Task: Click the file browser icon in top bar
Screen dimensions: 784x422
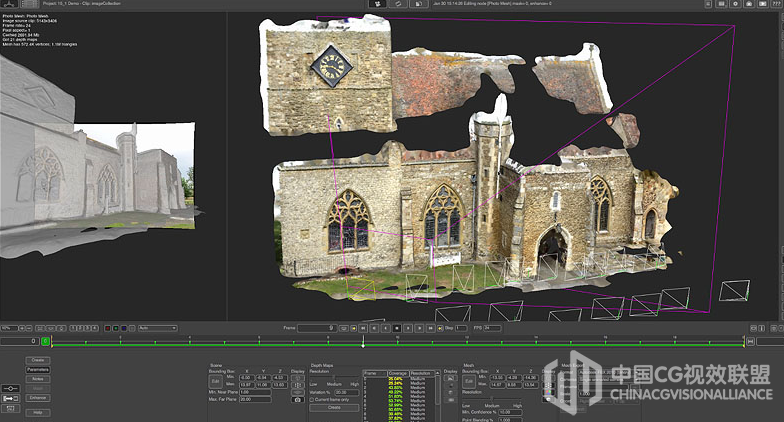Action: pyautogui.click(x=418, y=4)
